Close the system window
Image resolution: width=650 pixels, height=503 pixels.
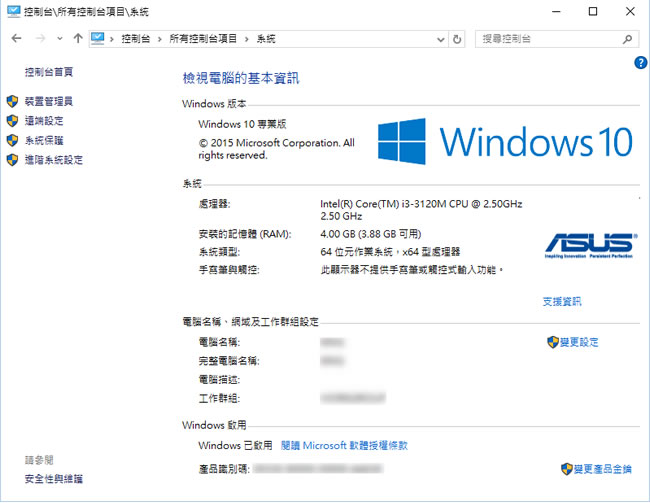click(x=630, y=11)
